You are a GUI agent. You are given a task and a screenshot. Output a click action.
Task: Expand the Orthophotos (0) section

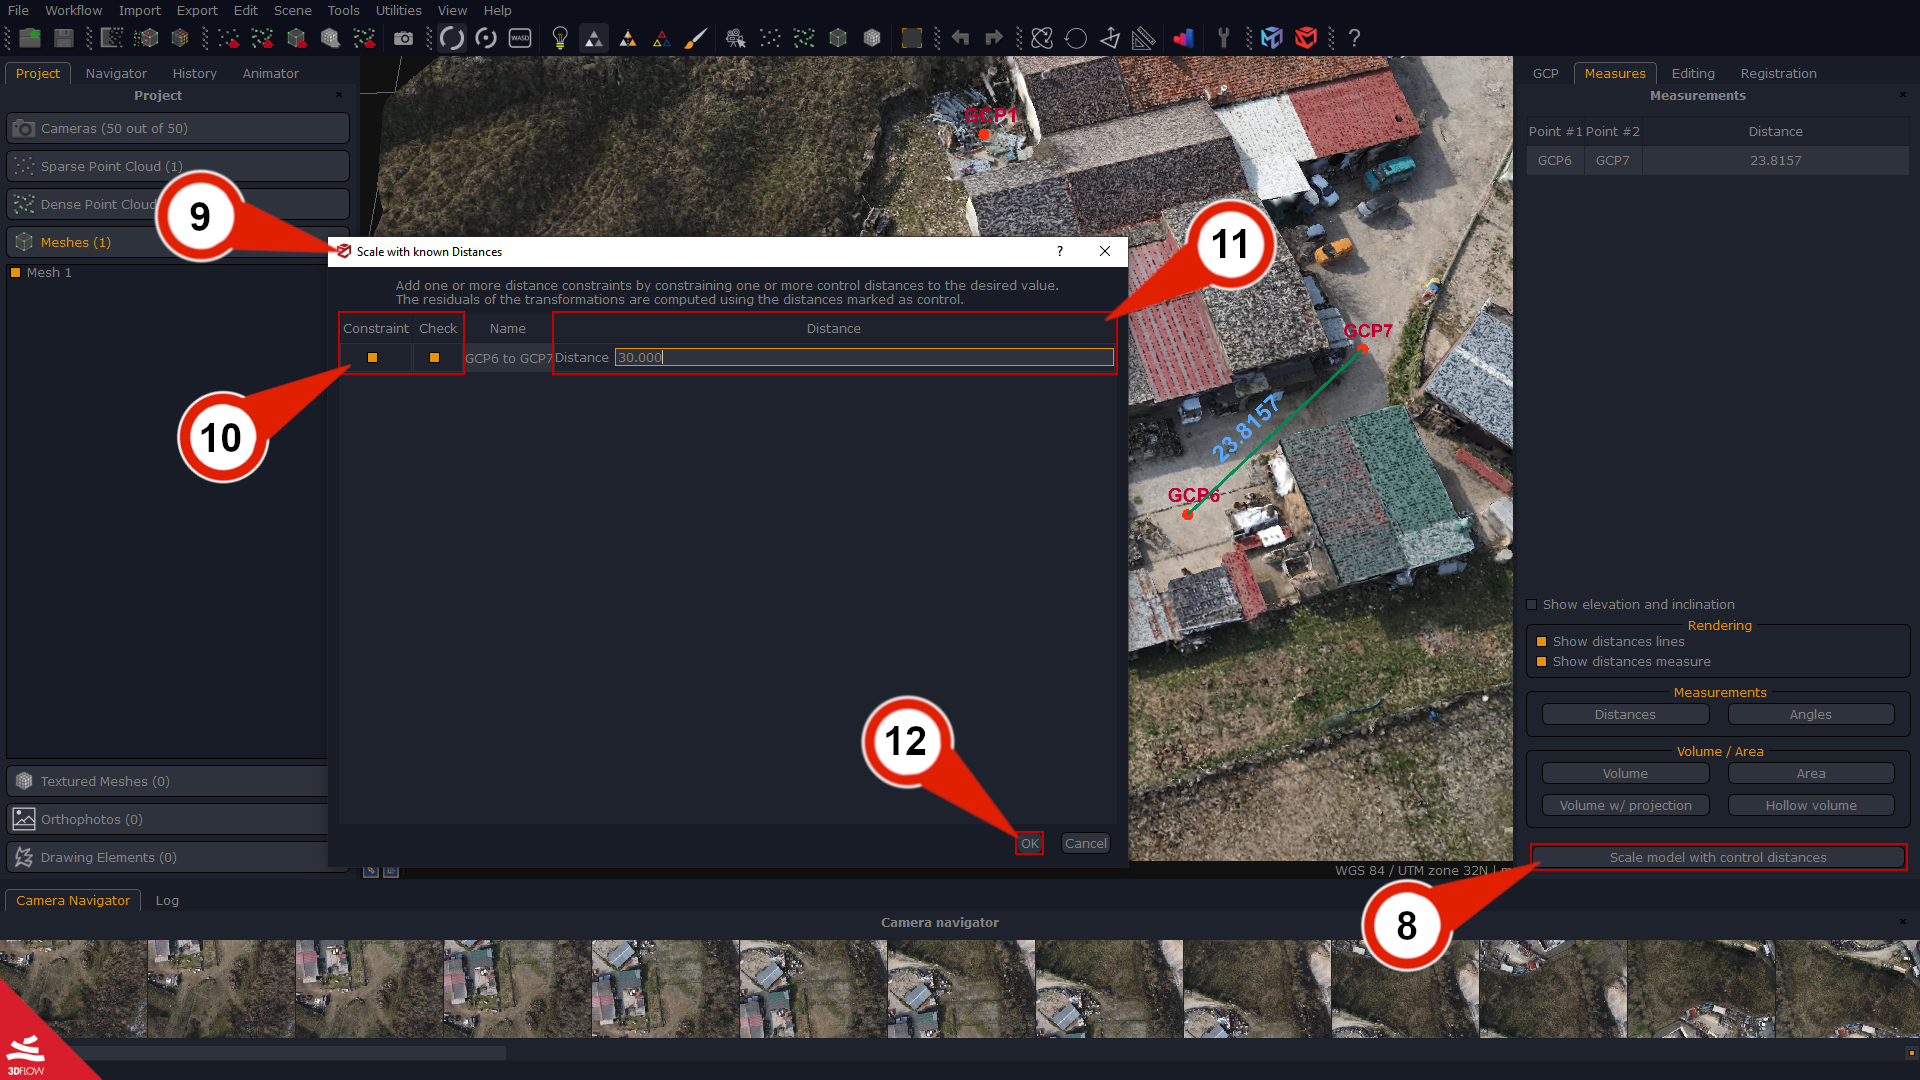(168, 819)
